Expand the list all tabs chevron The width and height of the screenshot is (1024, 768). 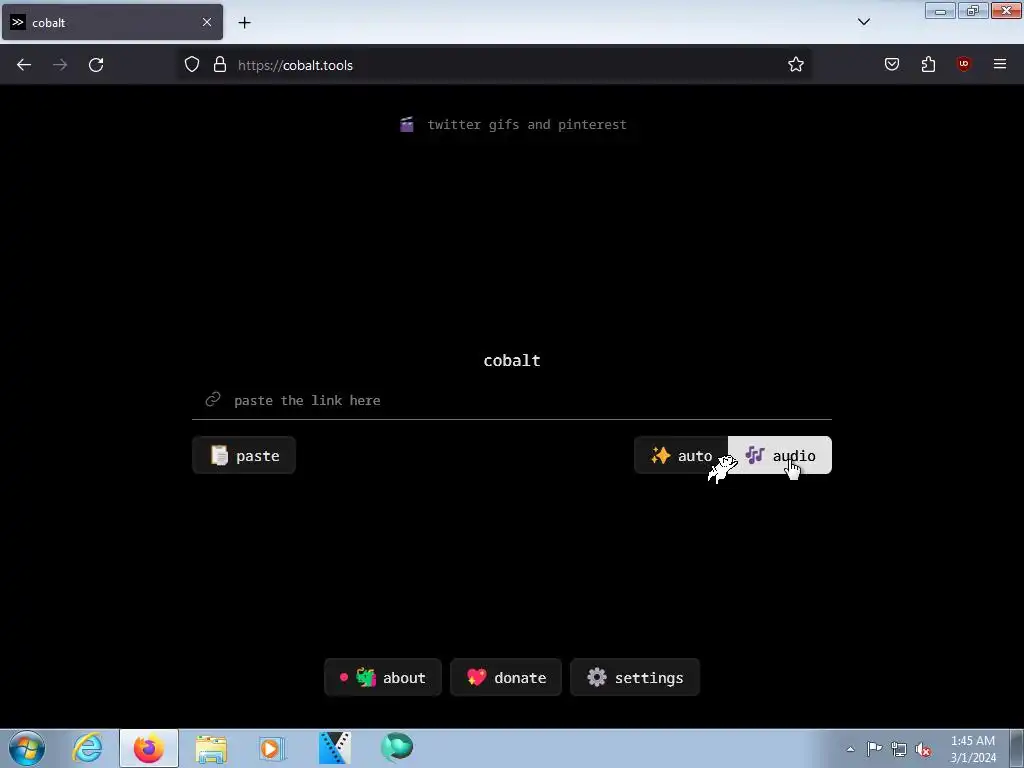pos(864,22)
